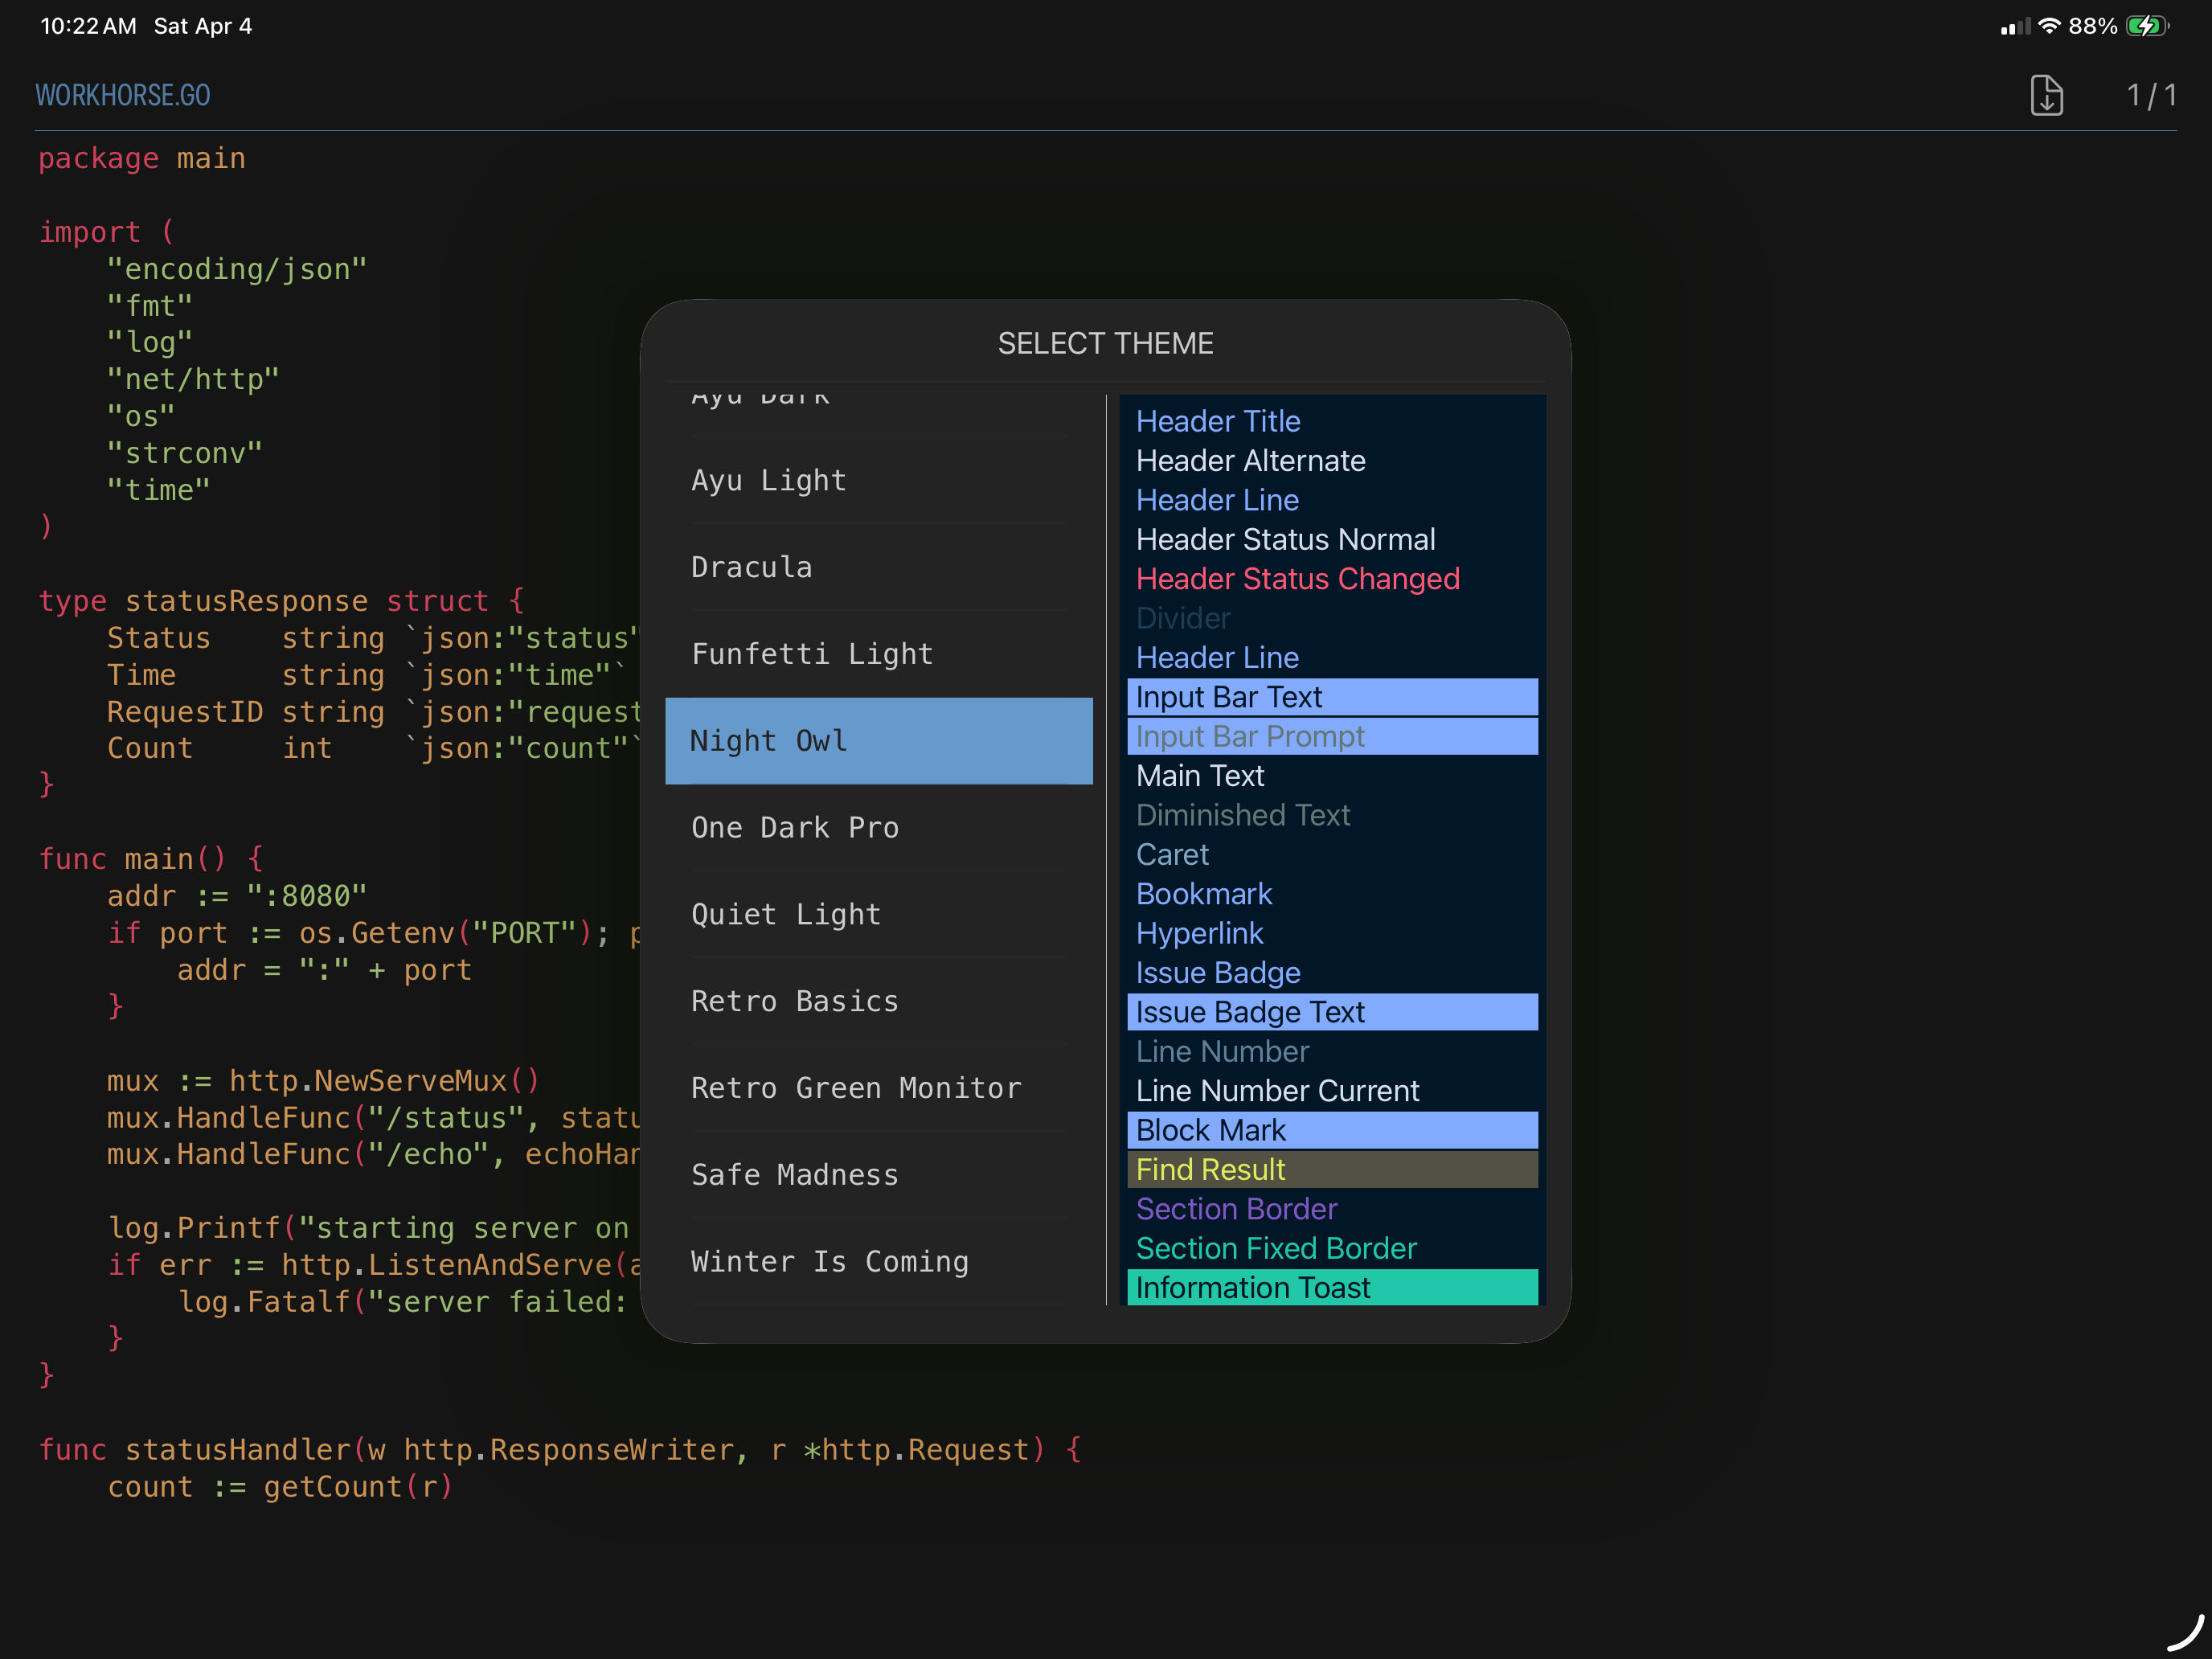The width and height of the screenshot is (2212, 1659).
Task: Tap the Wi-Fi icon in status bar
Action: click(2049, 26)
